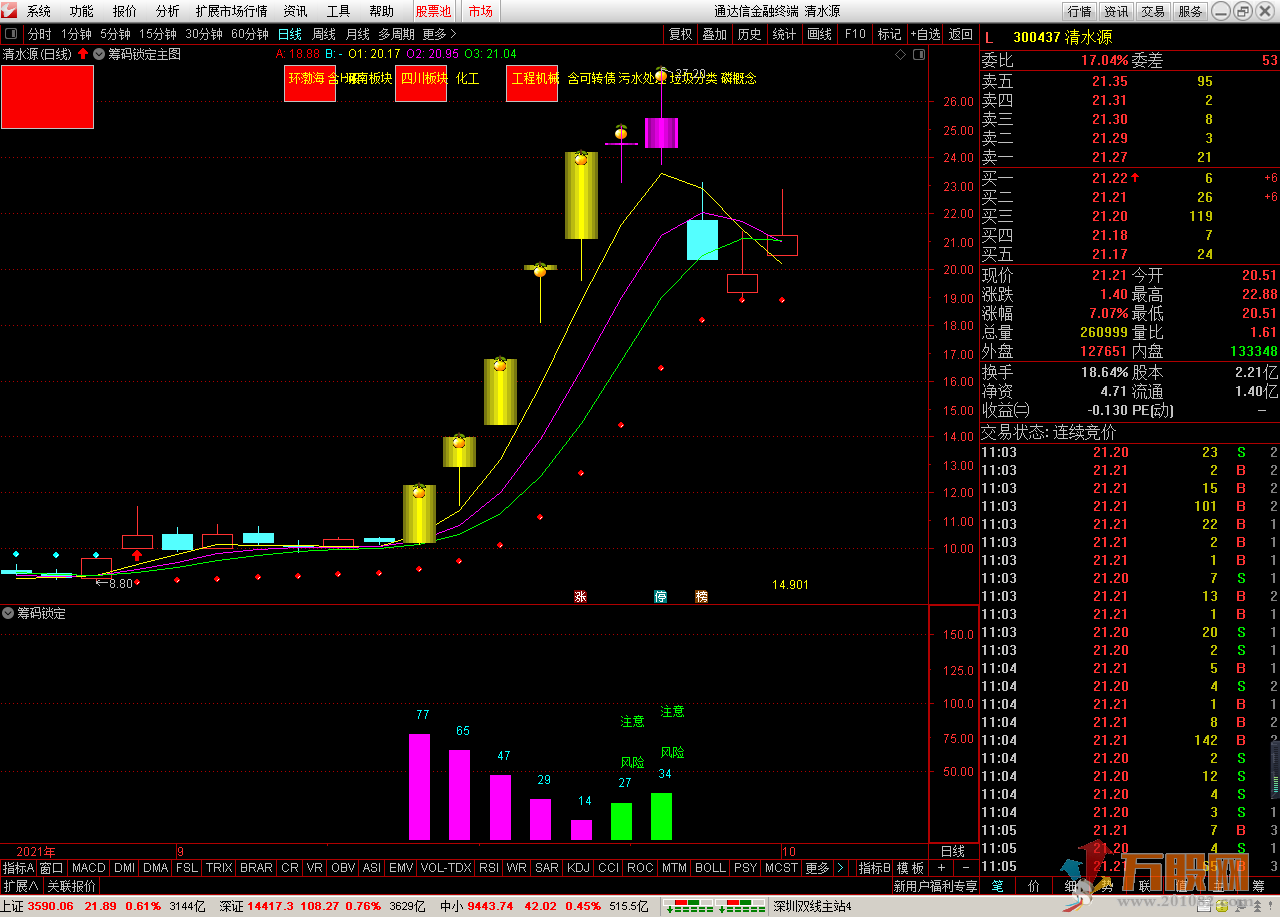Select the RSI indicator

tap(489, 868)
